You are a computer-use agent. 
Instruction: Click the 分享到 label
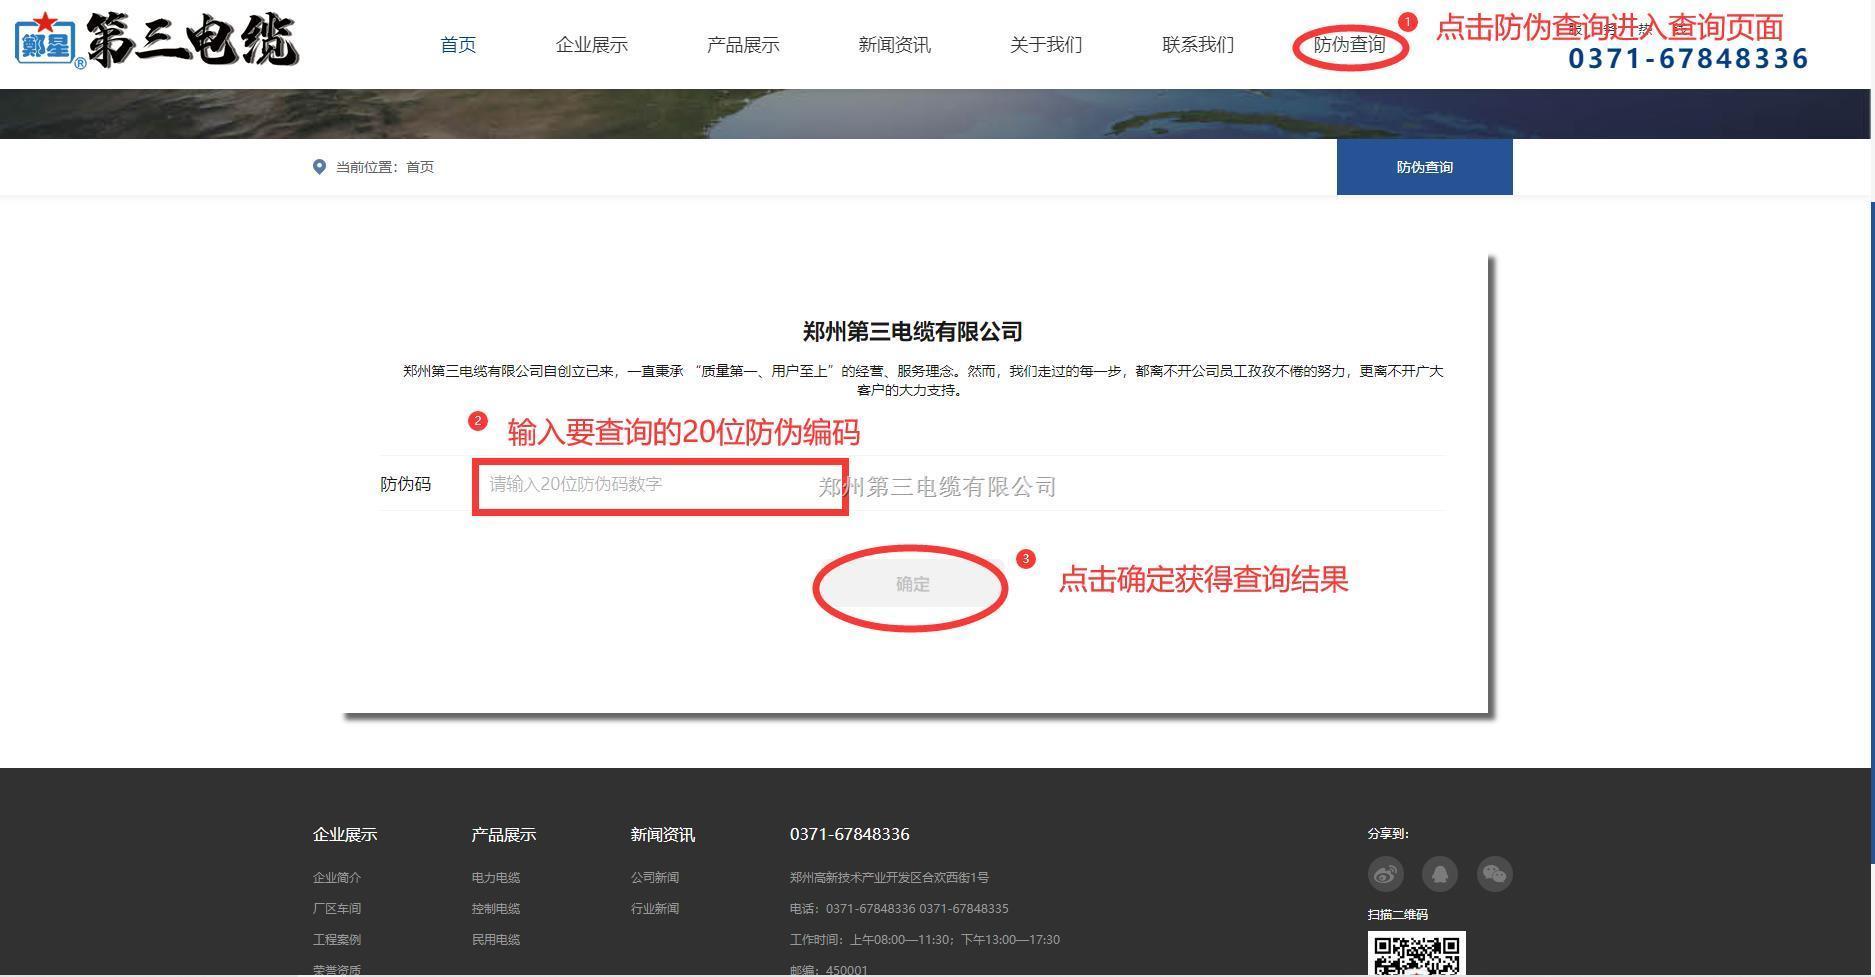[1388, 833]
